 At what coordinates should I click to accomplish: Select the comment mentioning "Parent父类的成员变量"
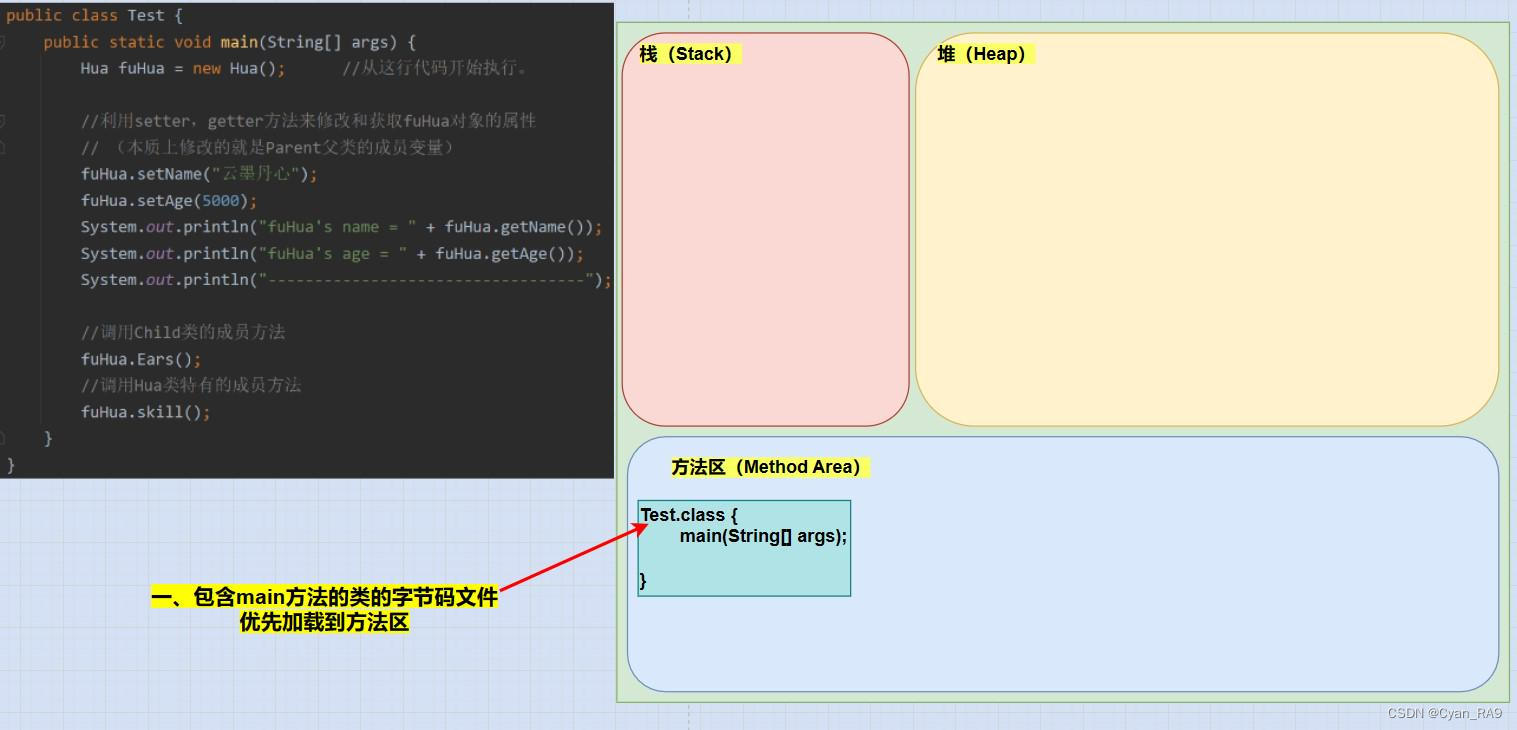(268, 148)
